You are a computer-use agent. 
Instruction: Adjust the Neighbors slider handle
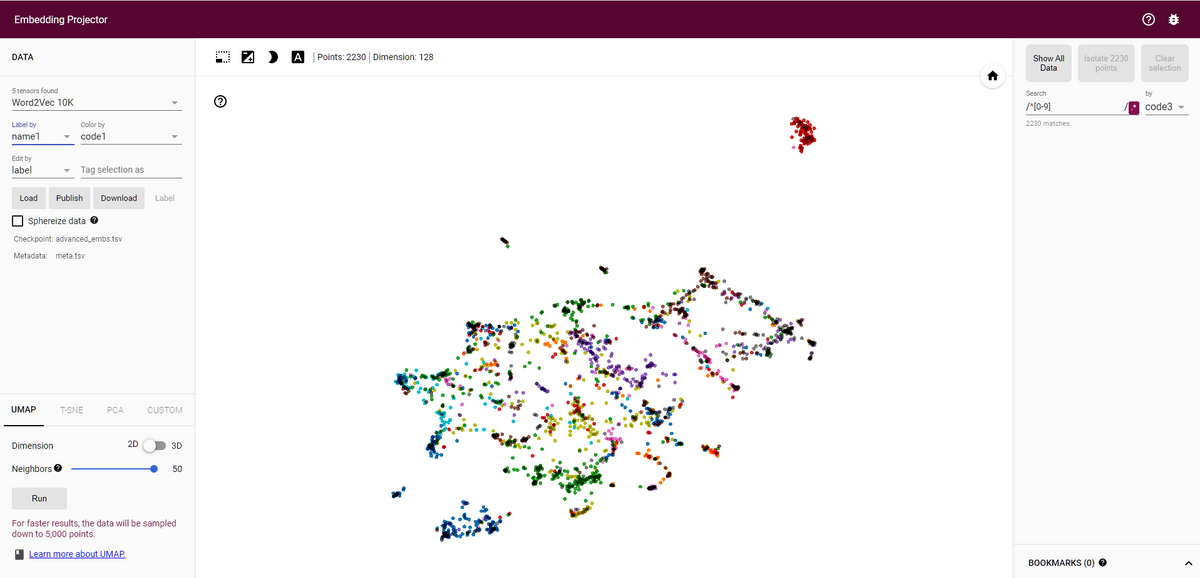(x=154, y=468)
